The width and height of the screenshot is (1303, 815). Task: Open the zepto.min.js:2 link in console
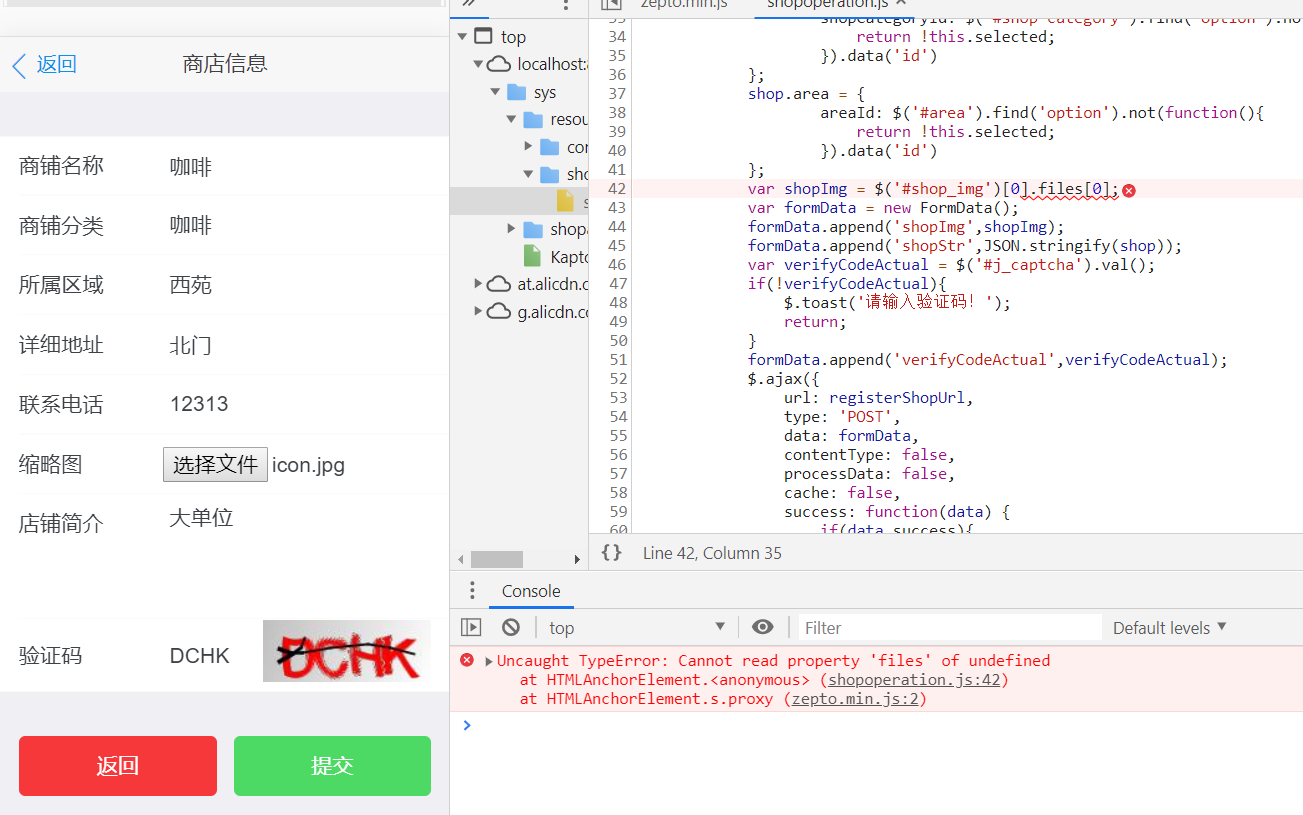pyautogui.click(x=855, y=699)
